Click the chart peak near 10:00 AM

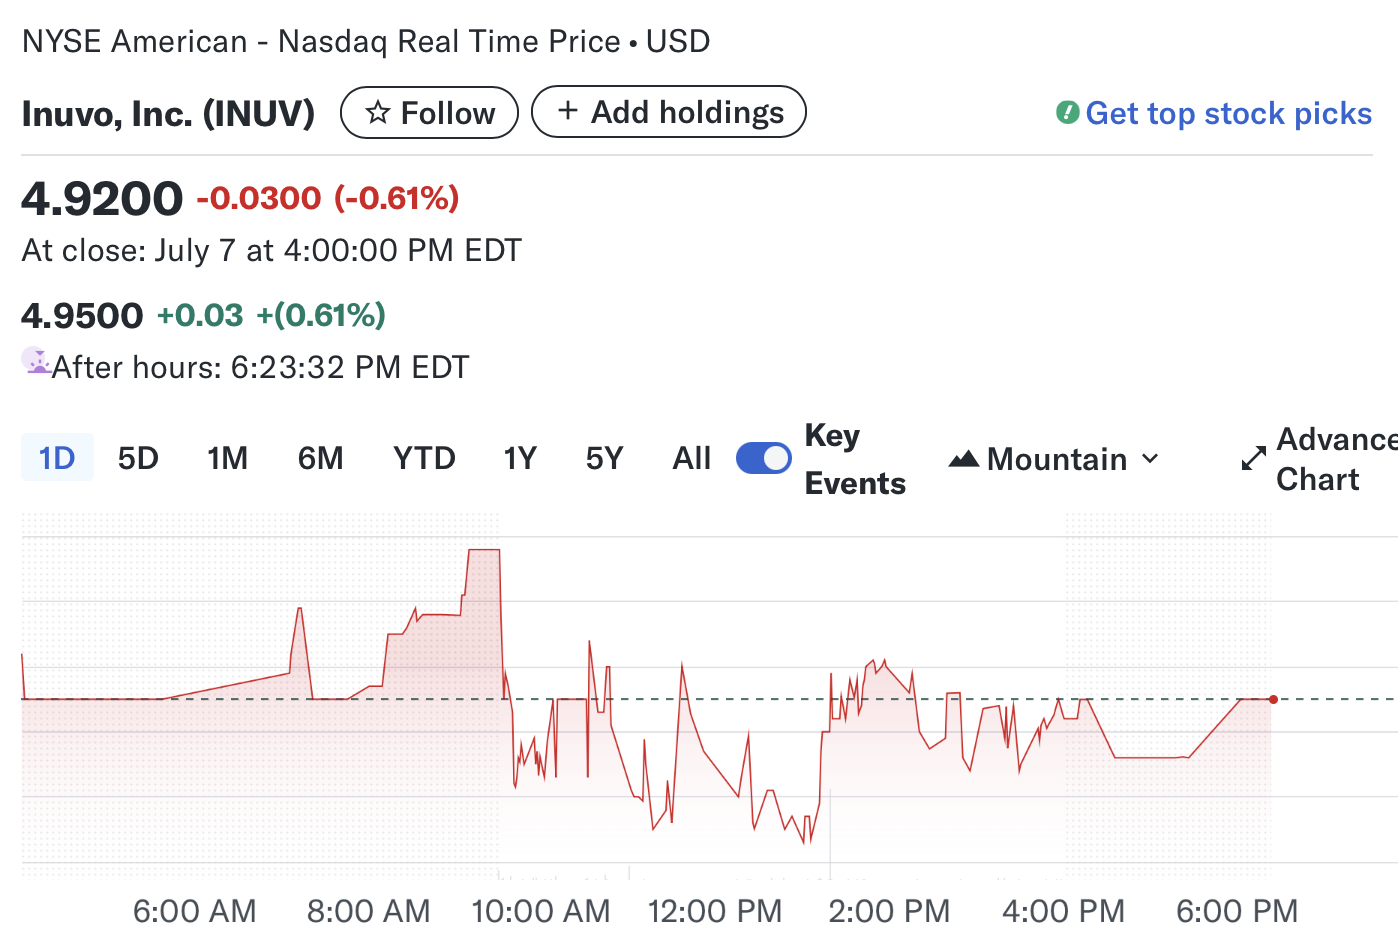(x=484, y=550)
